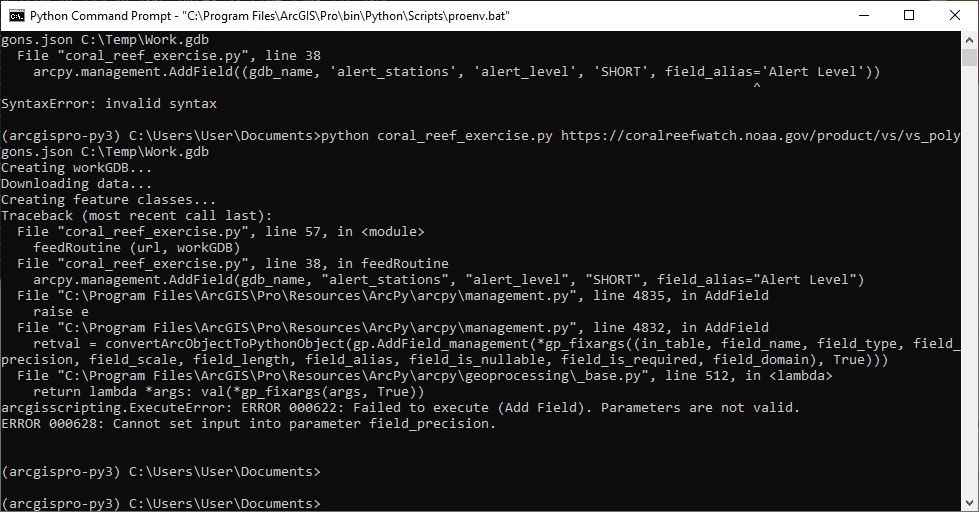
Task: Click the "raise e" traceback line
Action: [63, 311]
